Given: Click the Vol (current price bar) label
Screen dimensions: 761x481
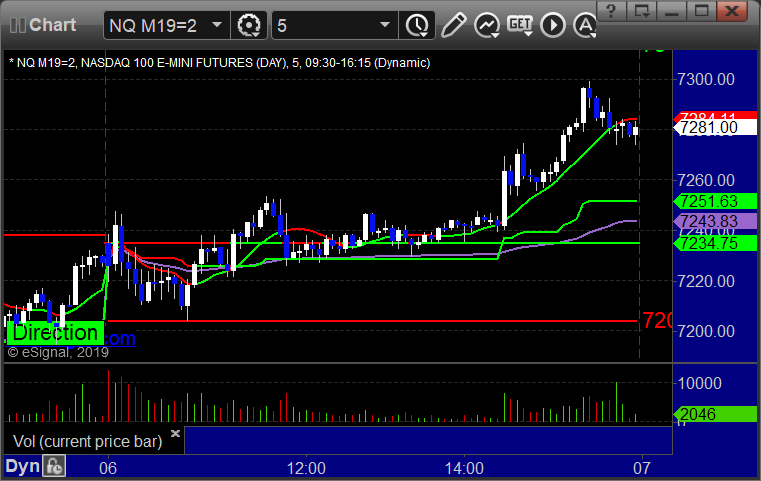Looking at the screenshot, I should tap(87, 441).
